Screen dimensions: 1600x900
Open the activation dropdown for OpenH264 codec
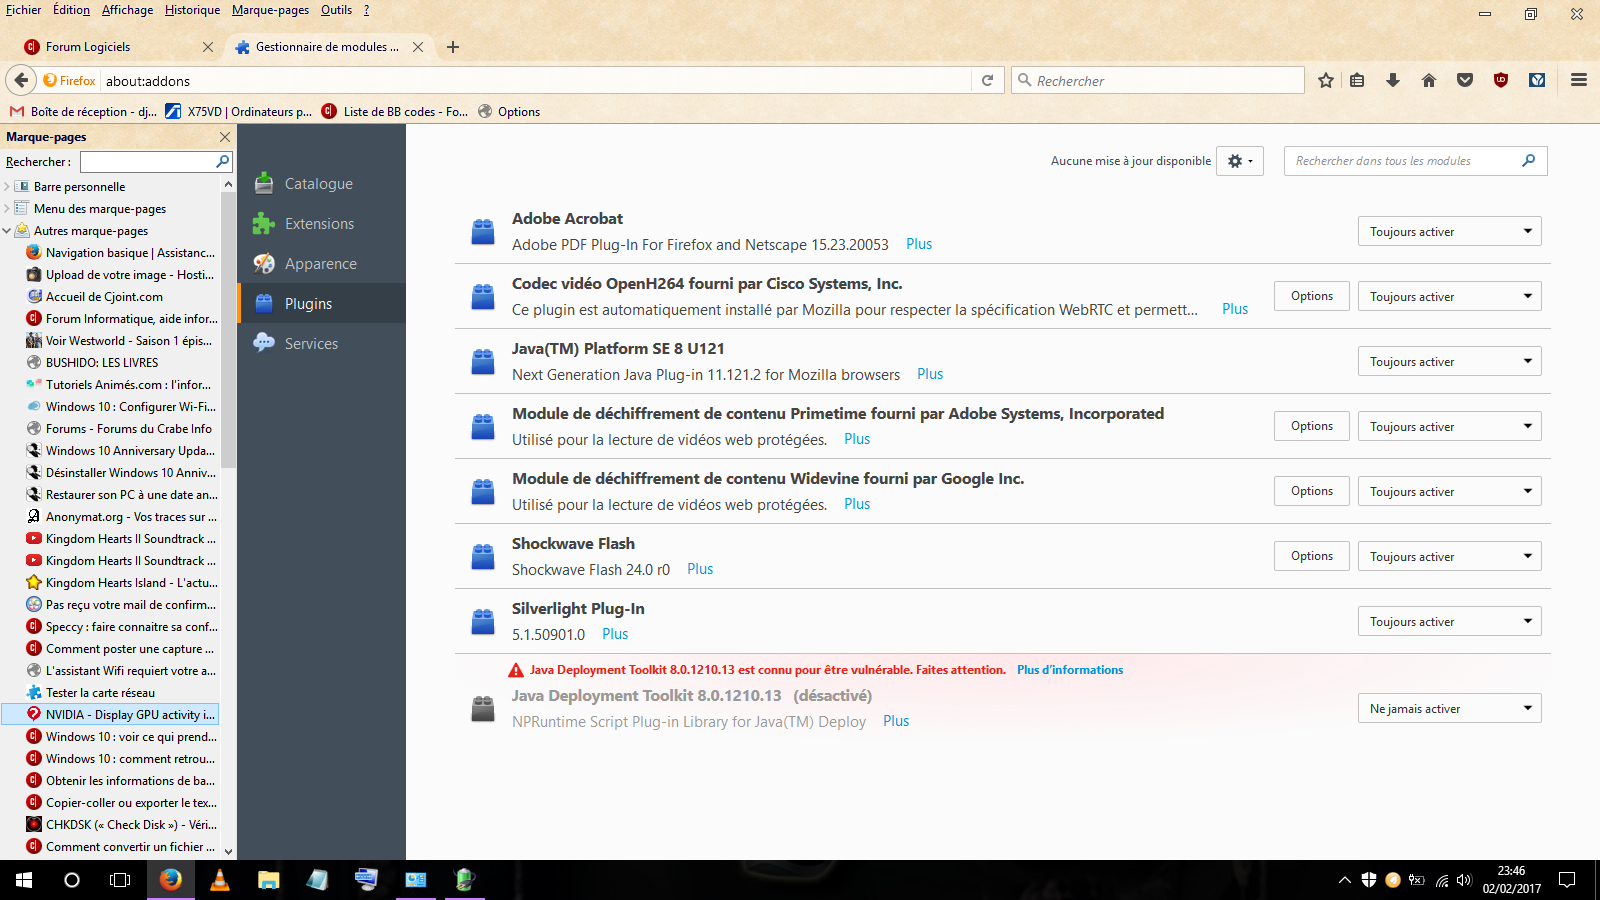(1449, 297)
